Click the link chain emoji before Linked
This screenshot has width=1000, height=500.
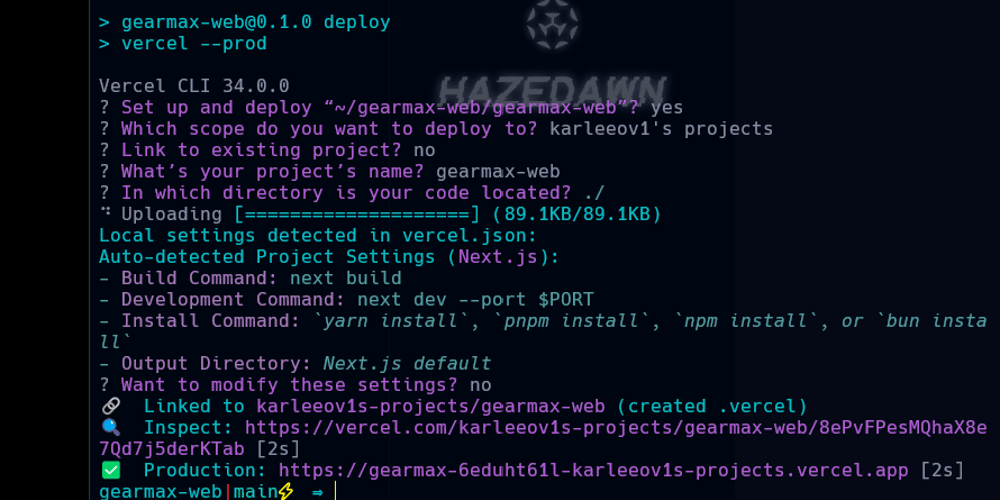pyautogui.click(x=111, y=406)
